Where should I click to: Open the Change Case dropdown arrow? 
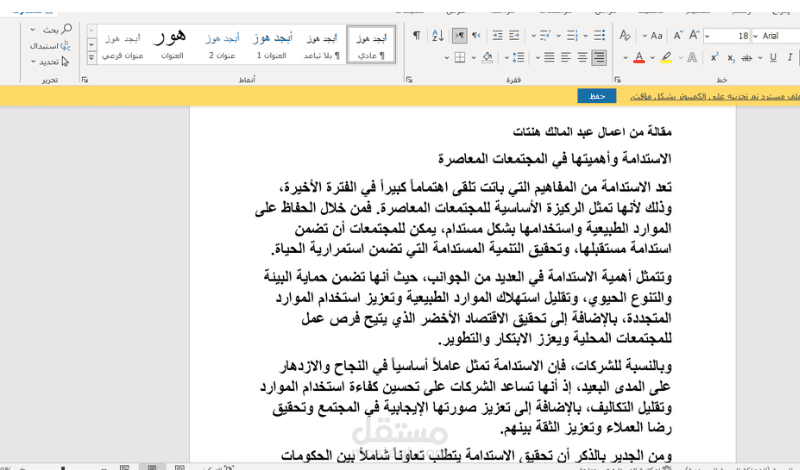point(645,36)
